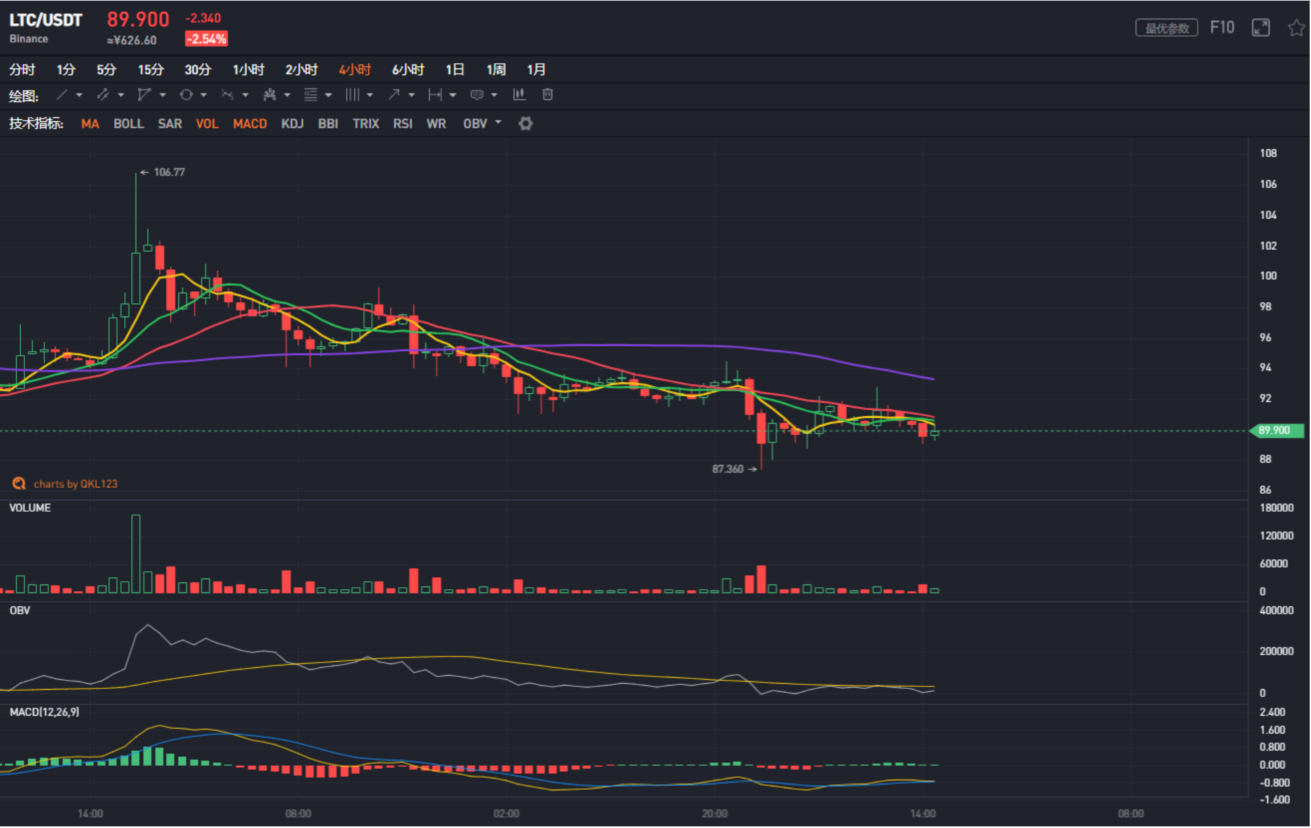This screenshot has height=828, width=1311.
Task: Click the circle shape drawing tool
Action: click(x=186, y=95)
